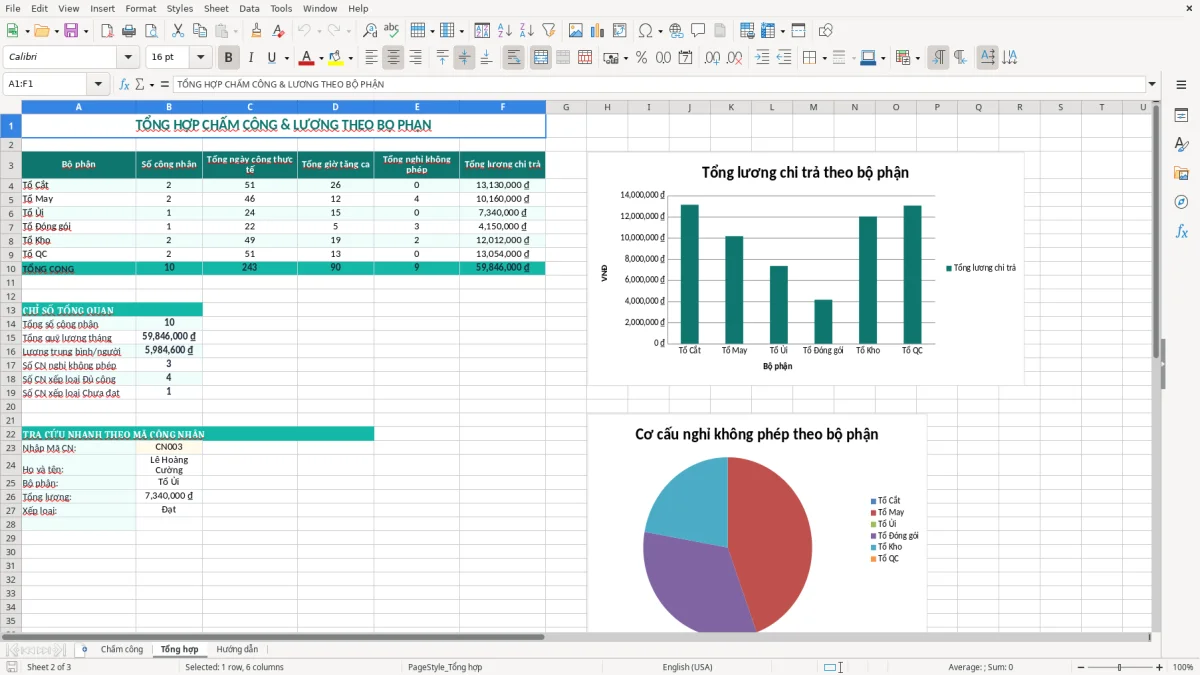Open sidebar Navigator compass icon
This screenshot has height=675, width=1200.
tap(1181, 202)
